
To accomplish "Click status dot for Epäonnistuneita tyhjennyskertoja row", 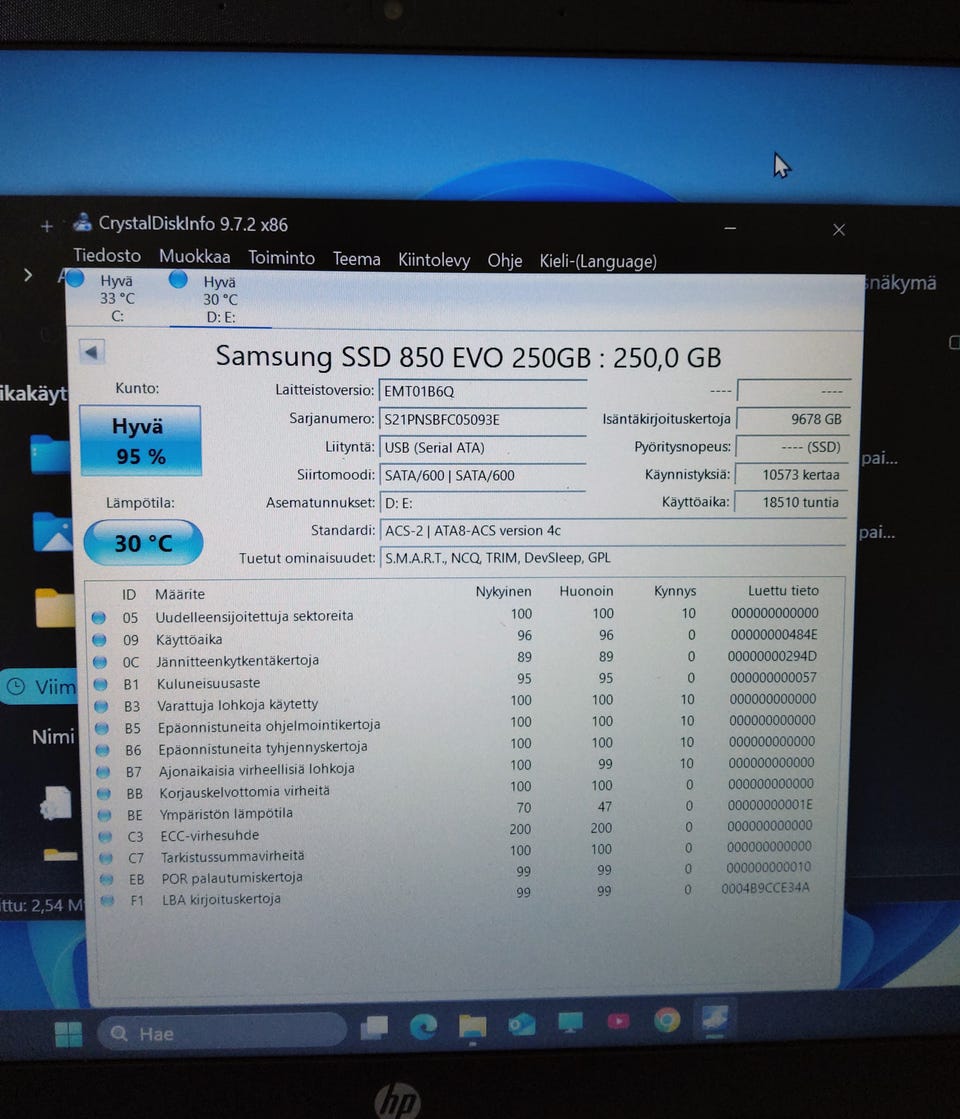I will 103,750.
